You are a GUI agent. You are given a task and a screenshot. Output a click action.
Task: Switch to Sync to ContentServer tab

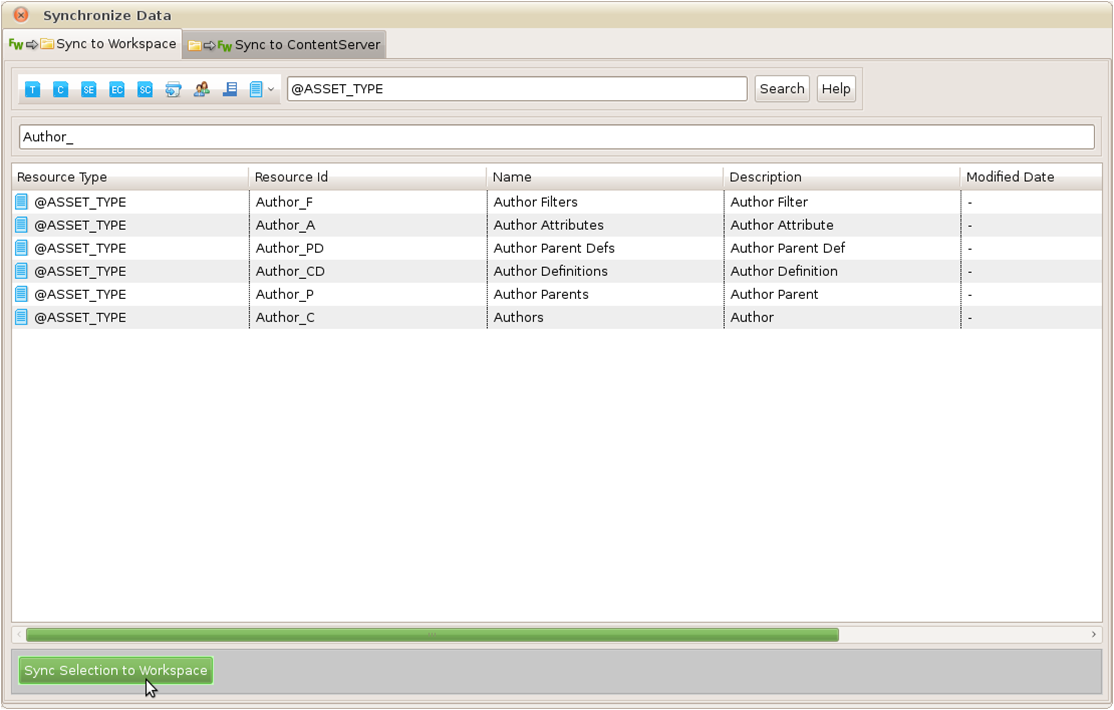click(x=284, y=45)
